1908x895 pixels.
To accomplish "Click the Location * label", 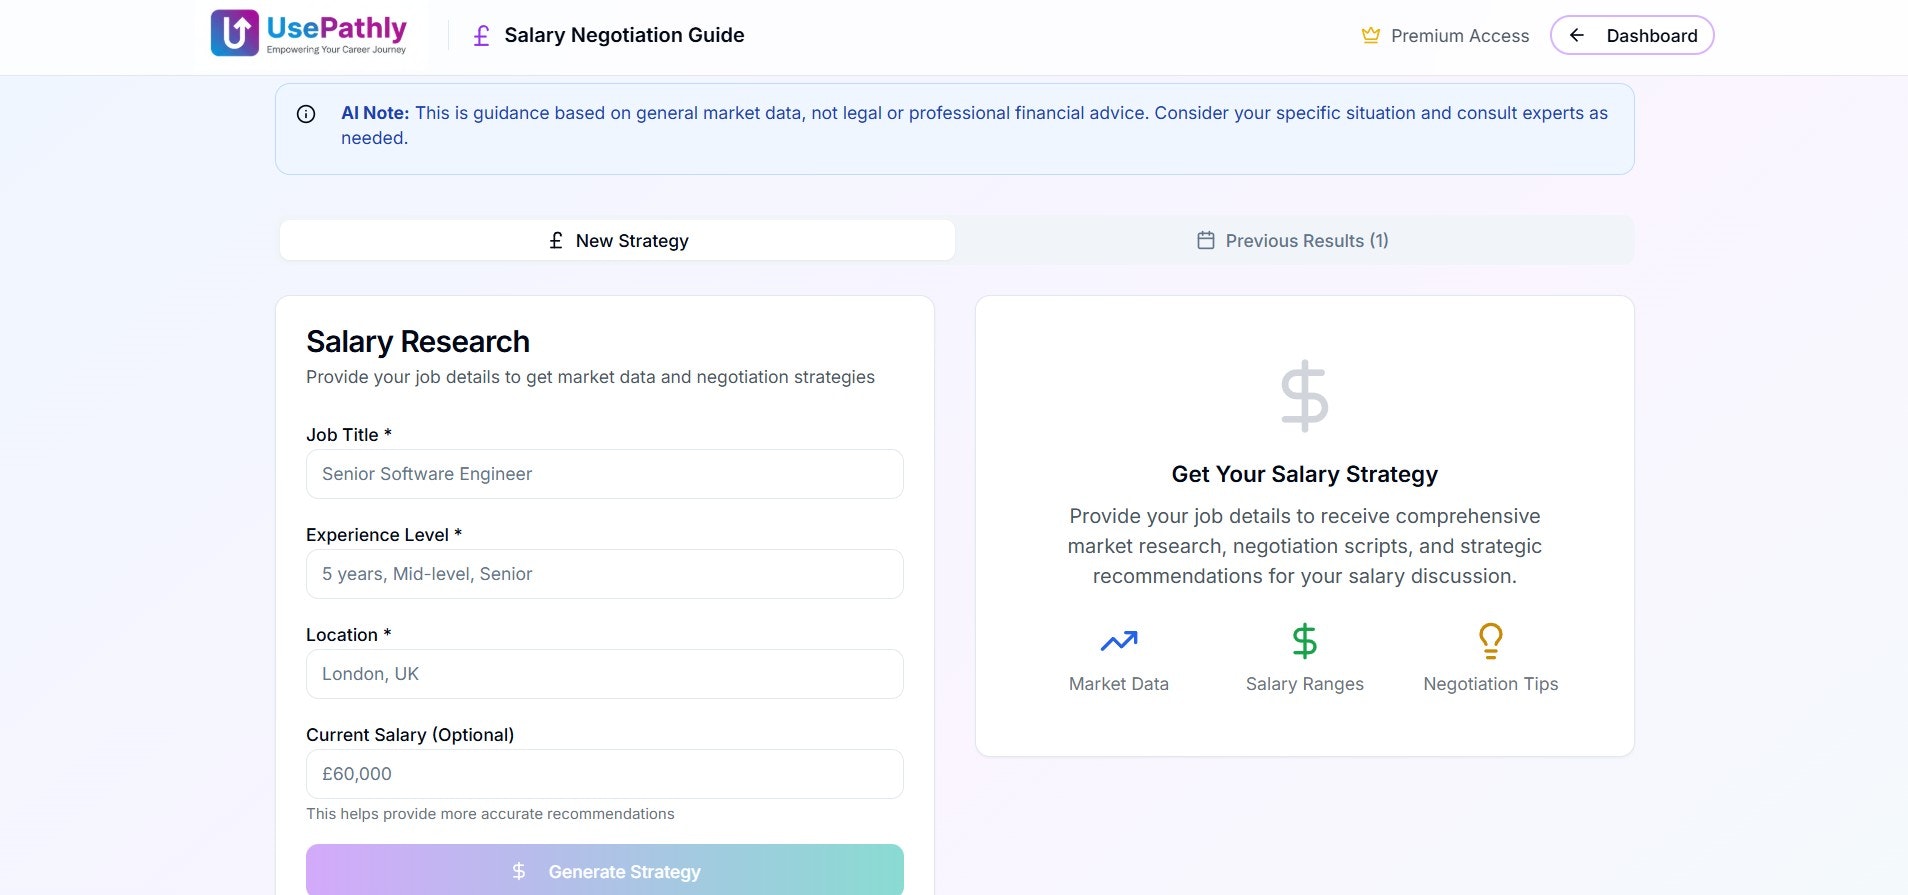I will [349, 635].
